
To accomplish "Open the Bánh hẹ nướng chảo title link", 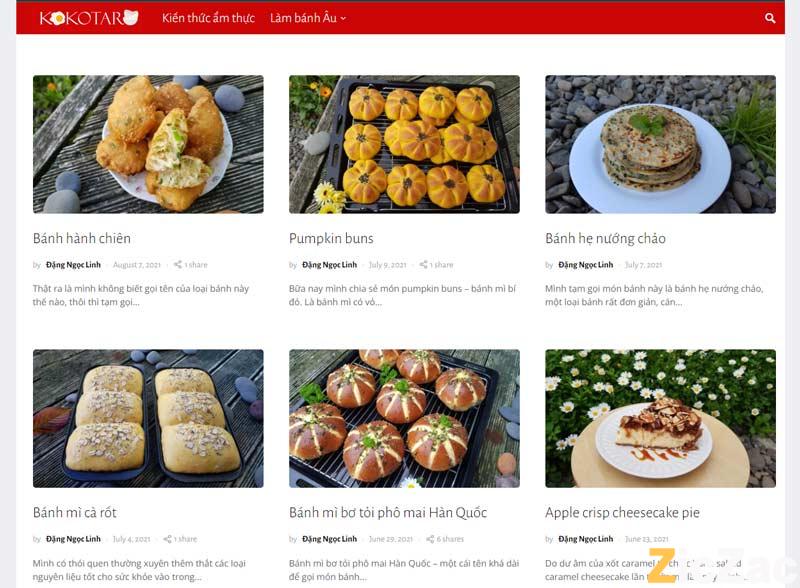I will (x=605, y=238).
